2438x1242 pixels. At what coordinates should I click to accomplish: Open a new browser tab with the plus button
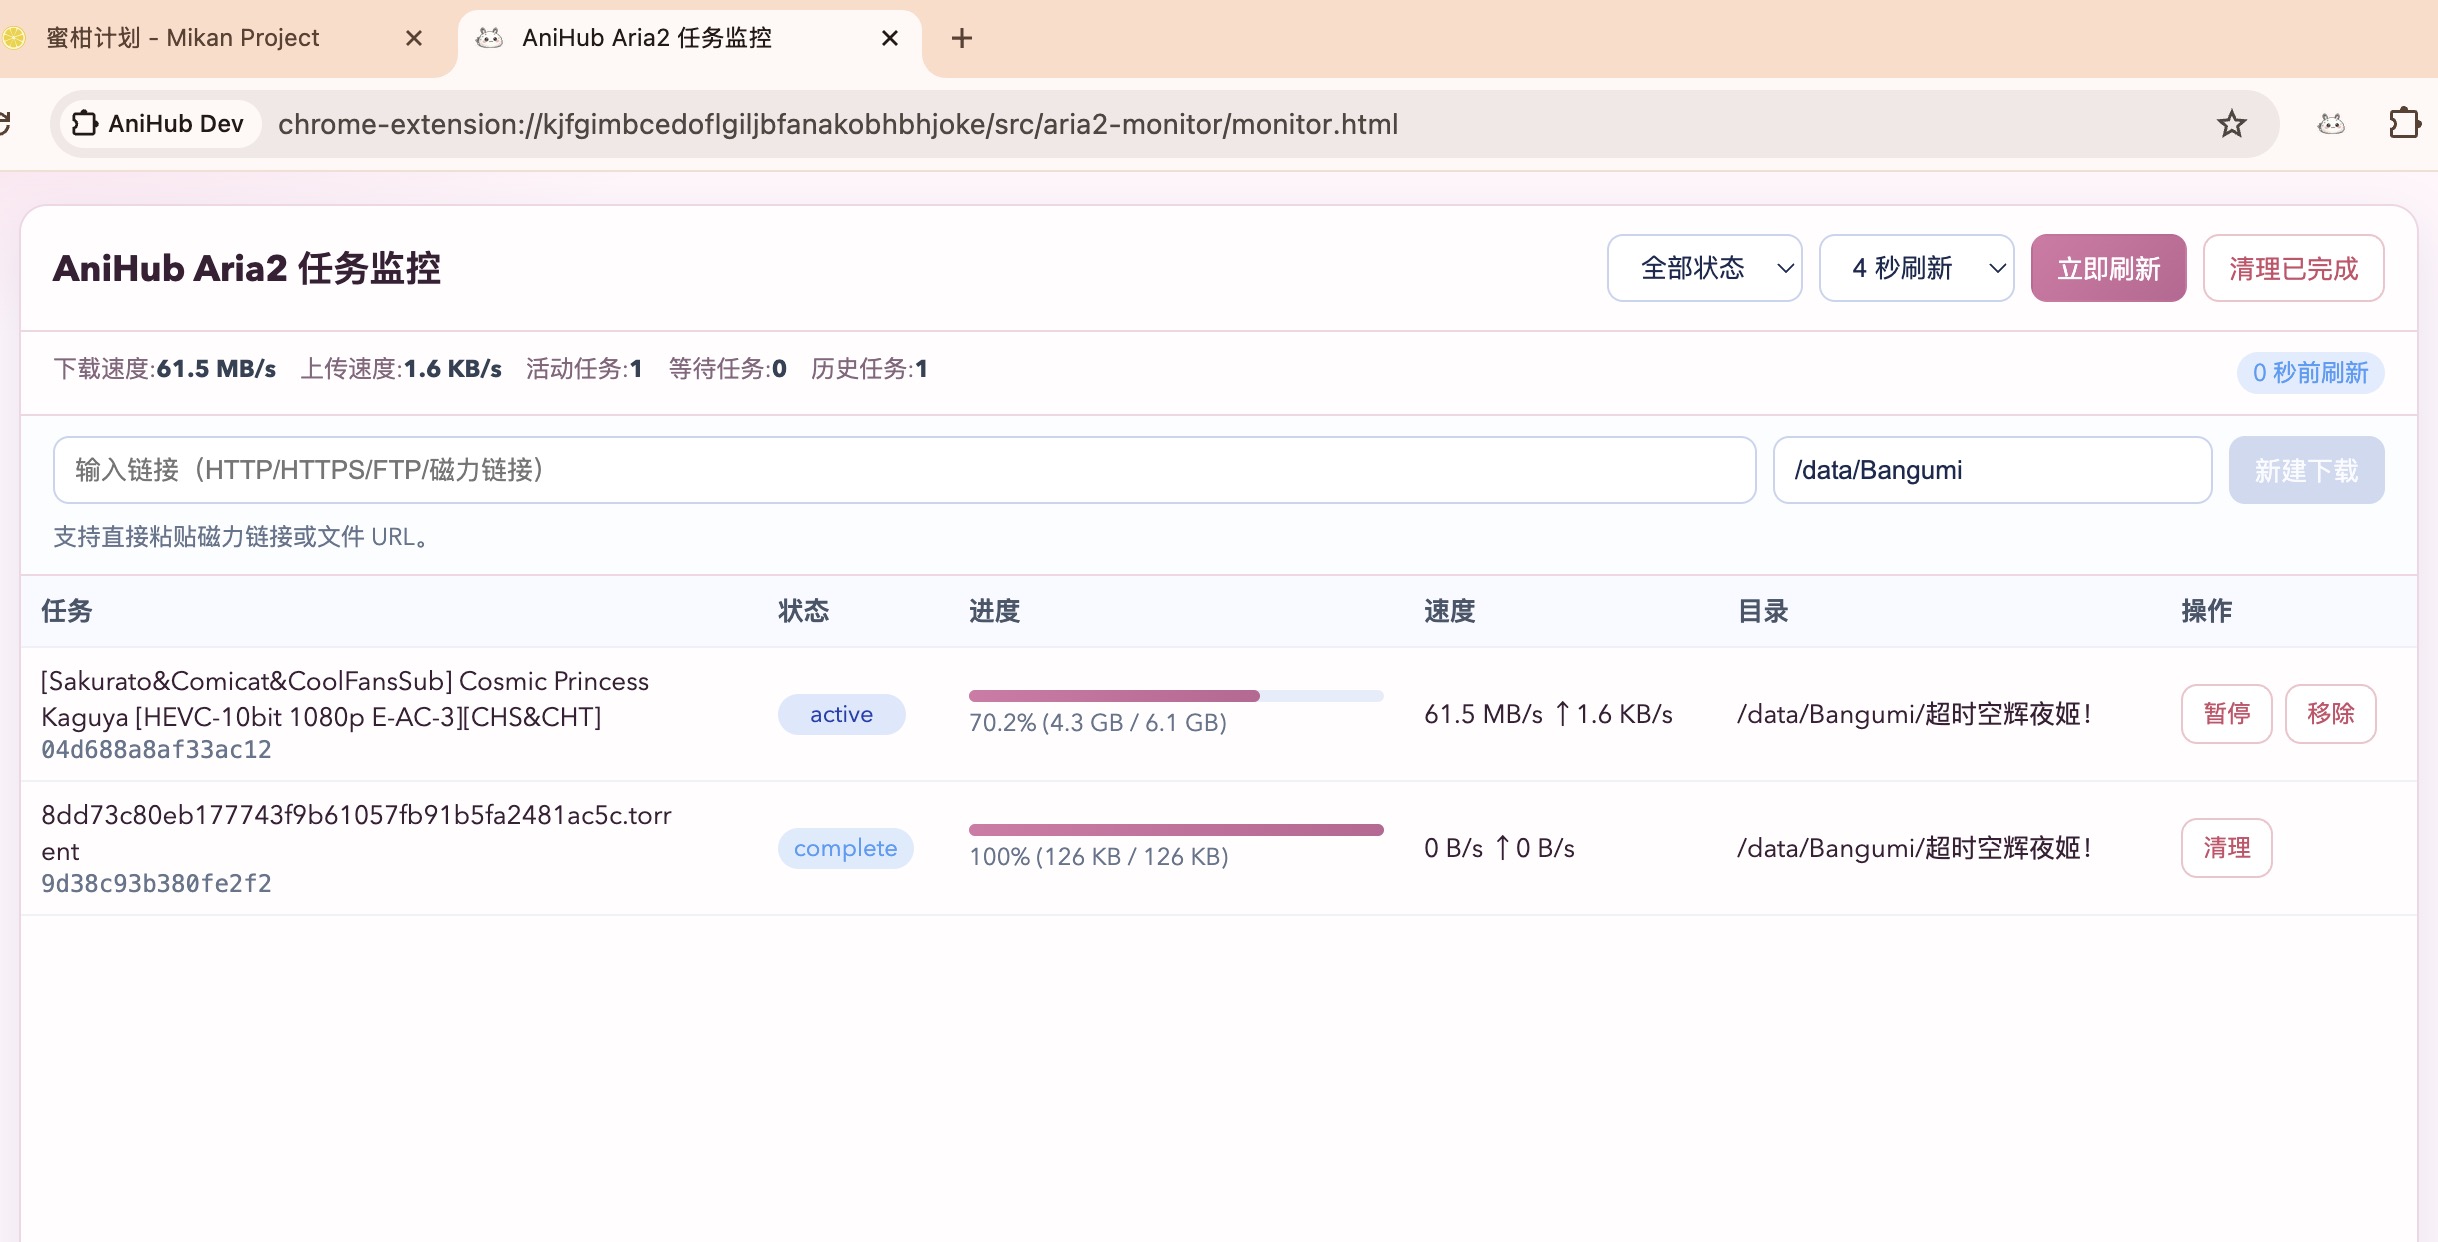click(x=960, y=38)
